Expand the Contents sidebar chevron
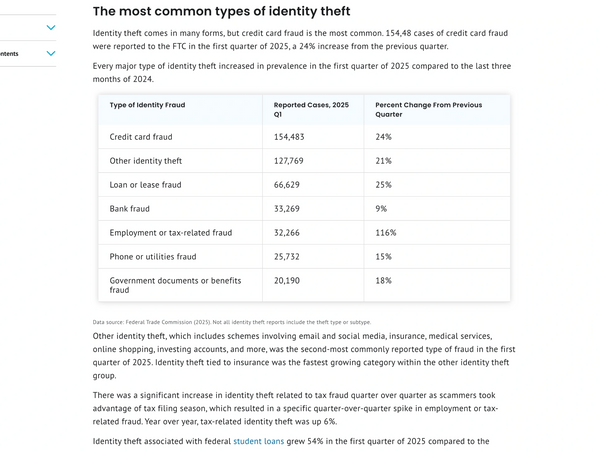This screenshot has height=451, width=600. tap(51, 54)
